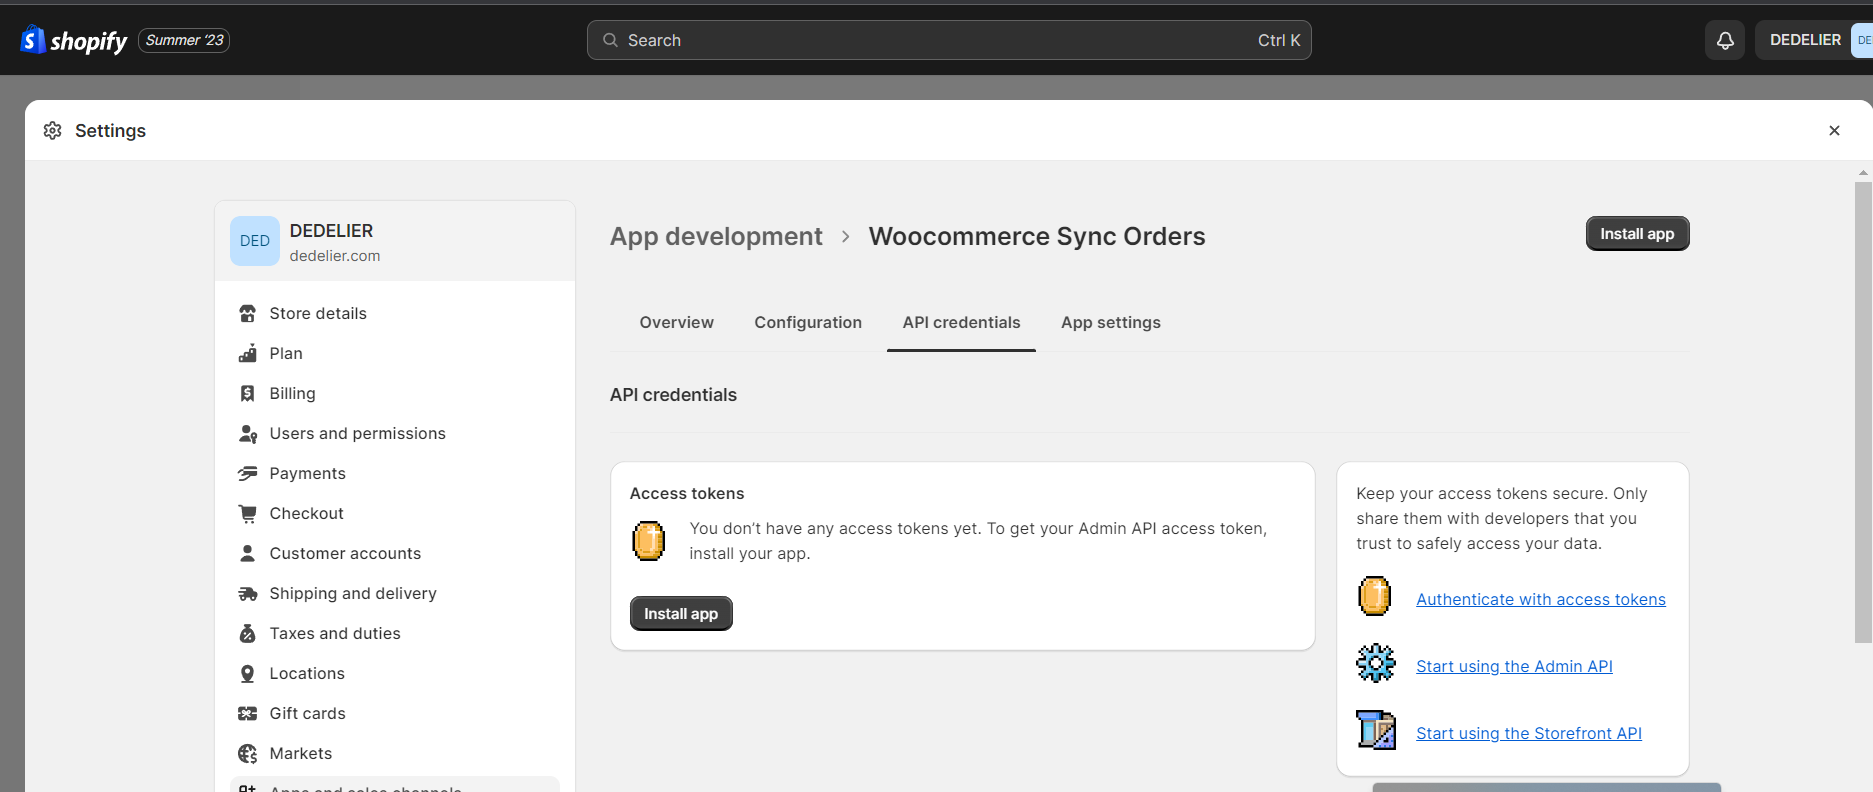Viewport: 1873px width, 792px height.
Task: Open the App settings tab
Action: point(1111,323)
